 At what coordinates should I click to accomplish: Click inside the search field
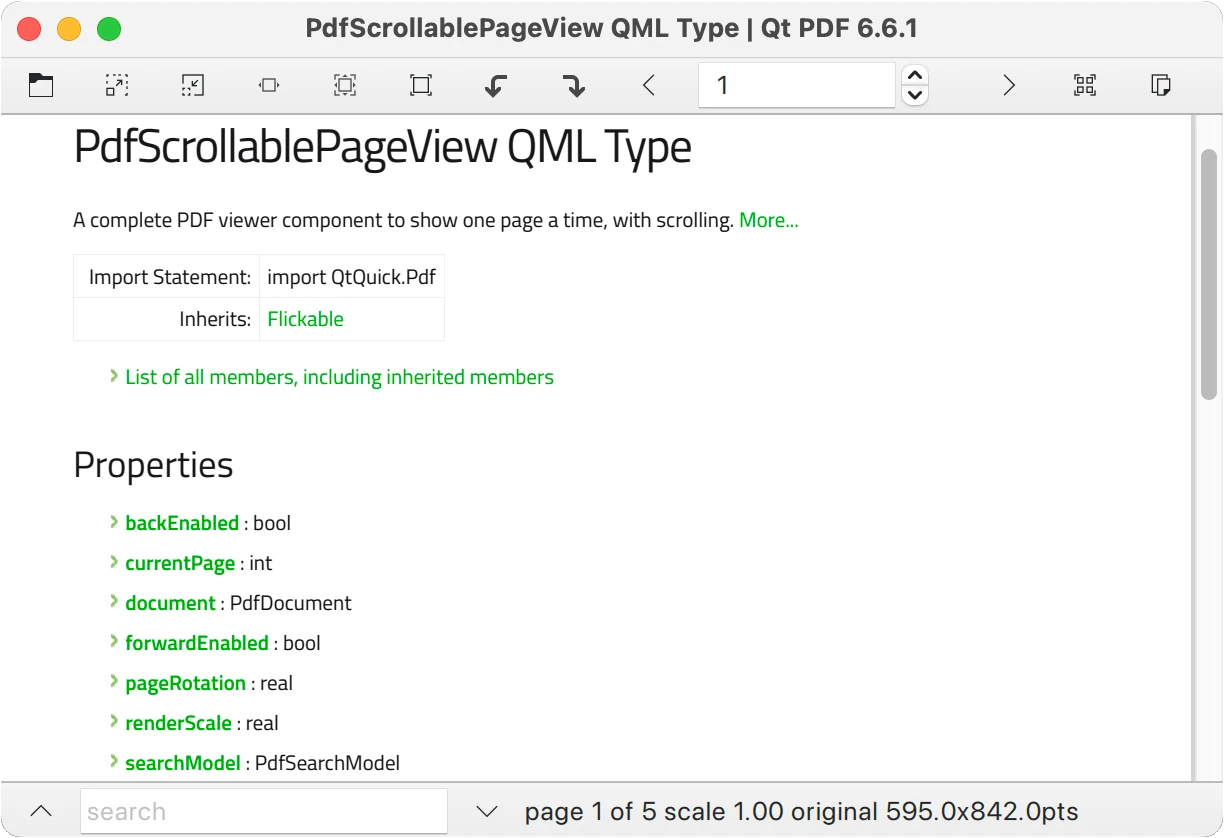click(263, 811)
